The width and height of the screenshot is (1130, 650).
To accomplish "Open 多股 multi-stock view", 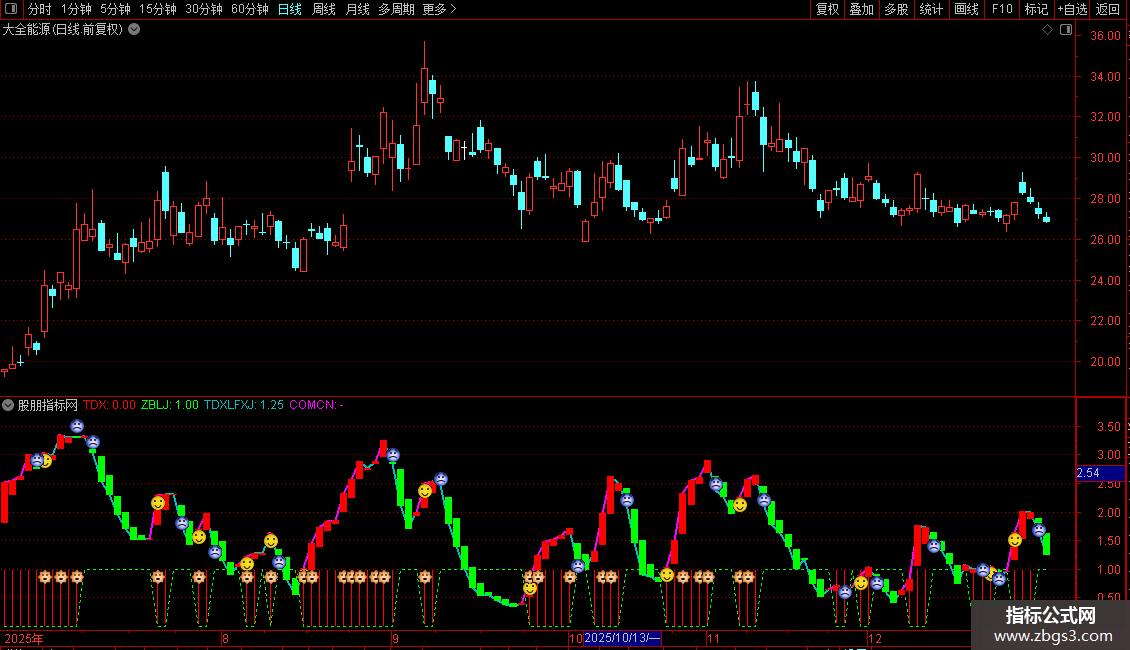I will tap(896, 9).
